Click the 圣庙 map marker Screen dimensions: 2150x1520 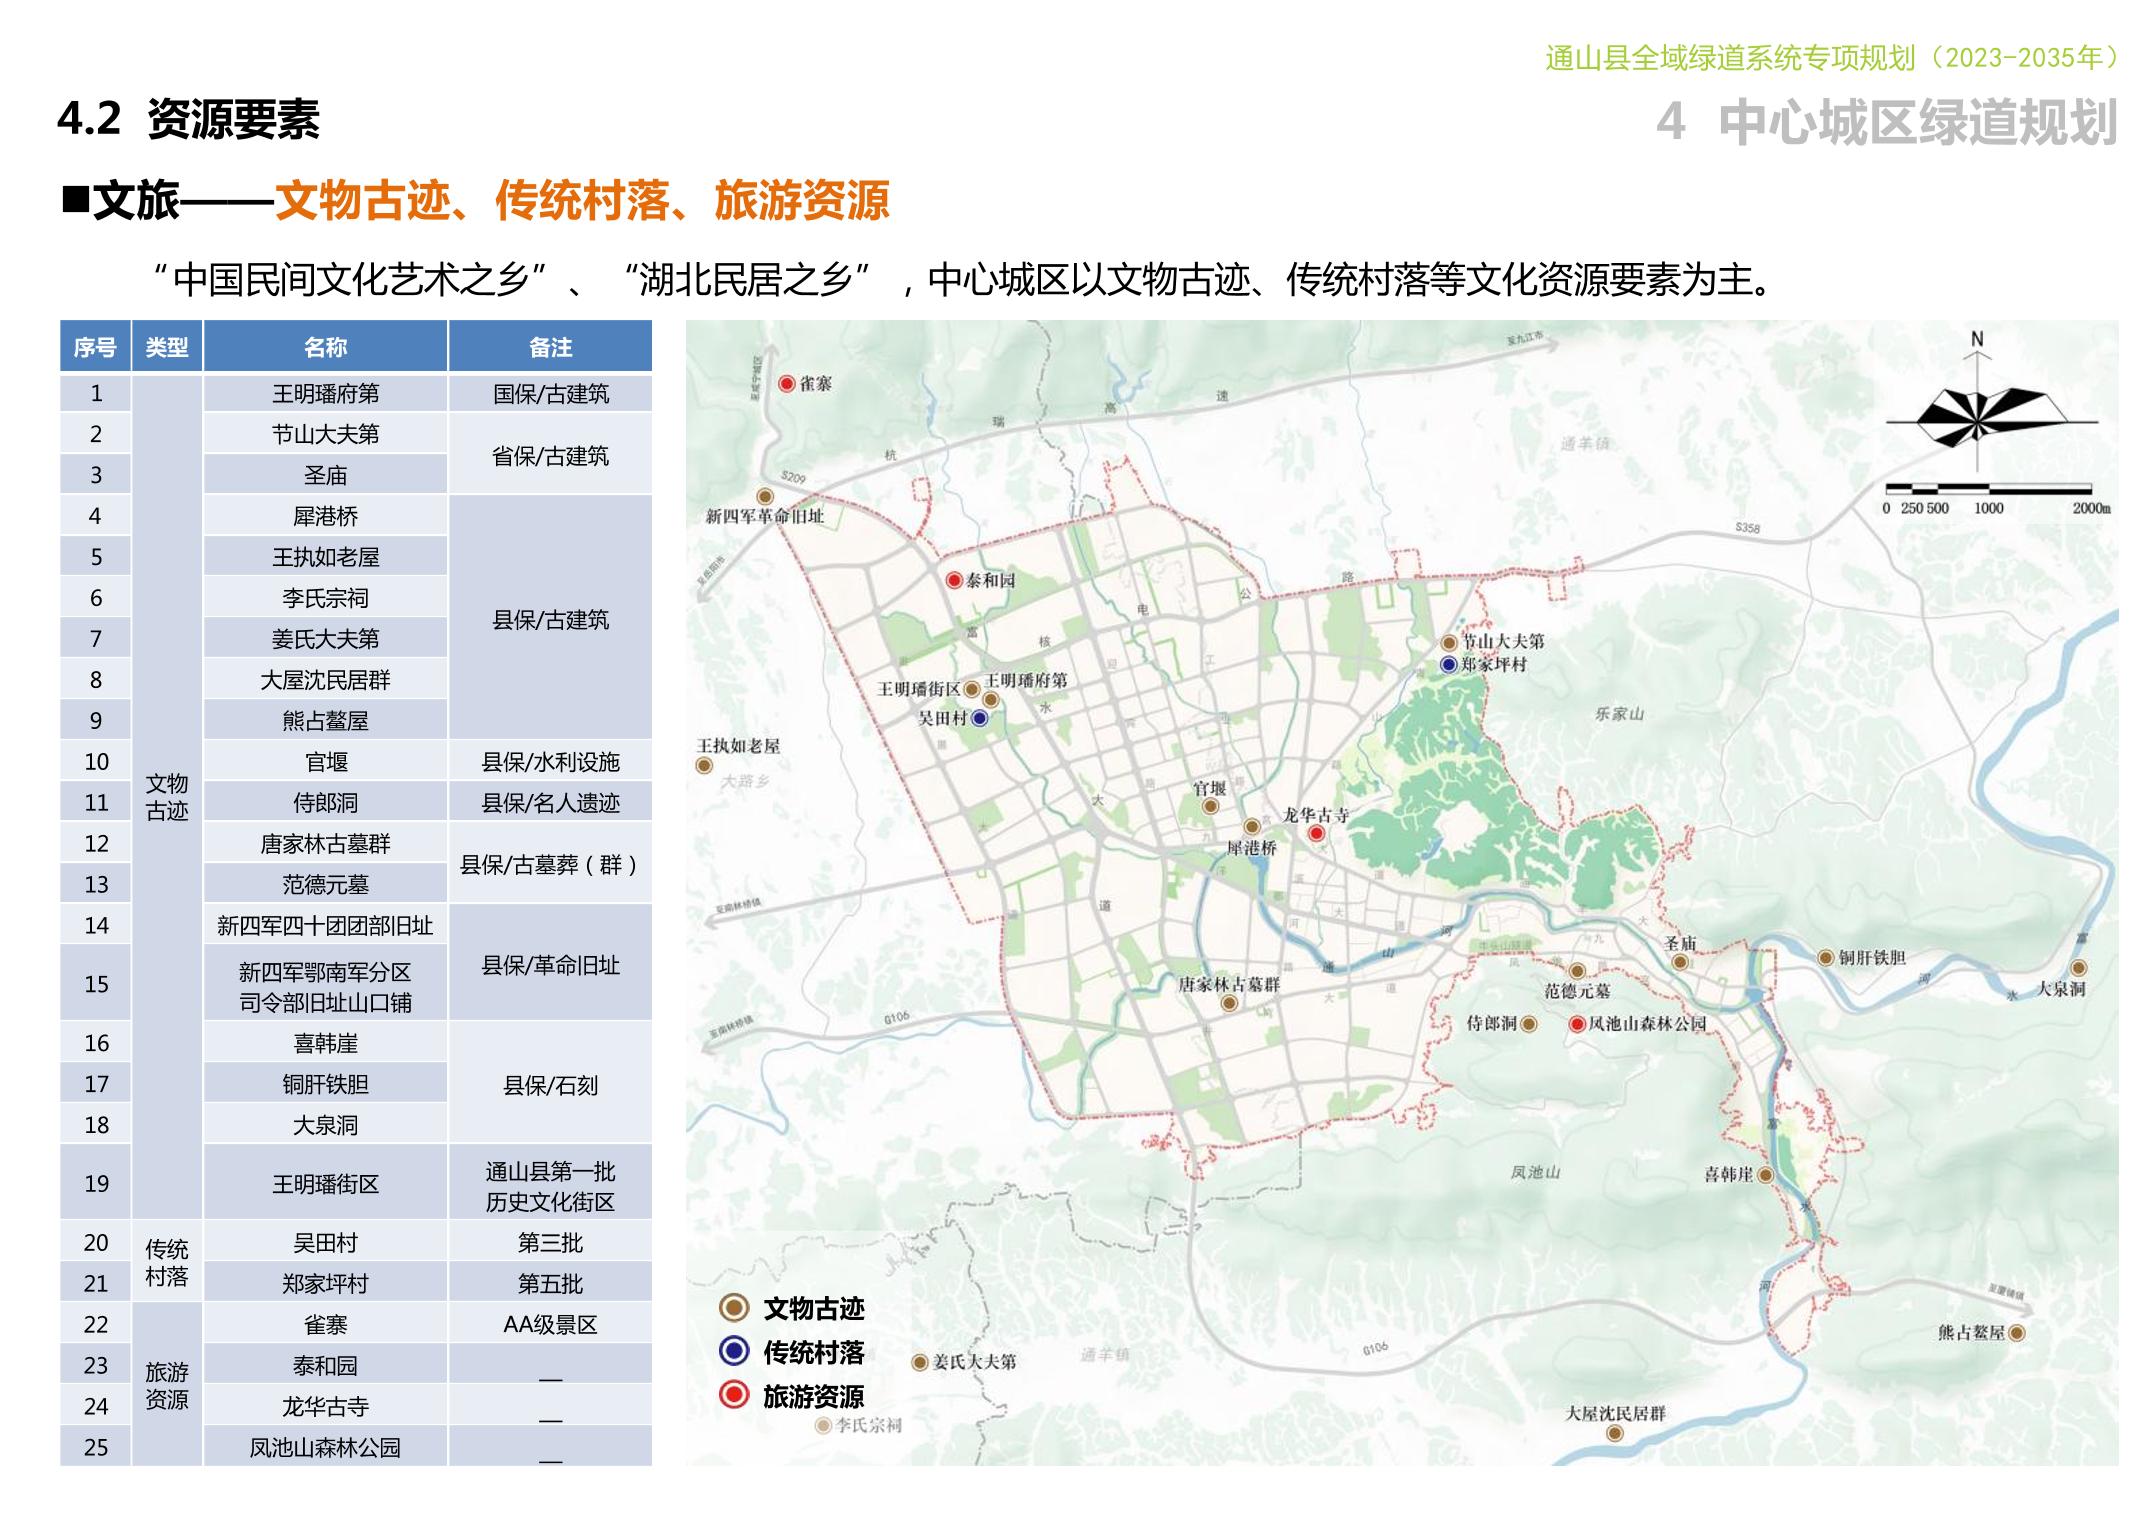coord(1680,962)
